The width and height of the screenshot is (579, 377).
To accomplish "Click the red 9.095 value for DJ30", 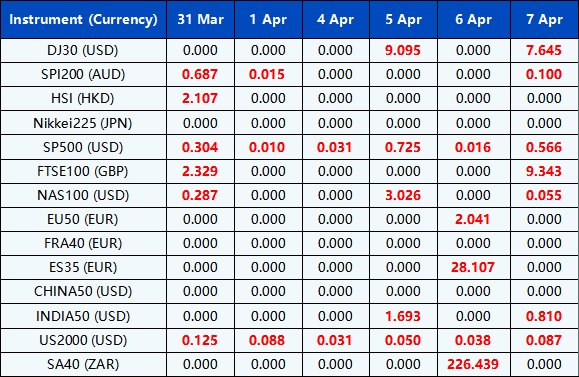I will coord(403,50).
